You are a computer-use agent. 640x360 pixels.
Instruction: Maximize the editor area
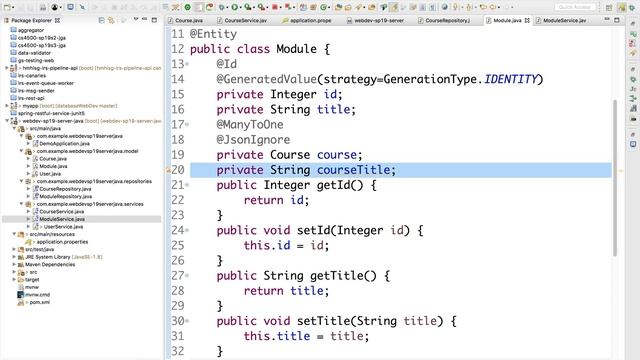click(617, 20)
